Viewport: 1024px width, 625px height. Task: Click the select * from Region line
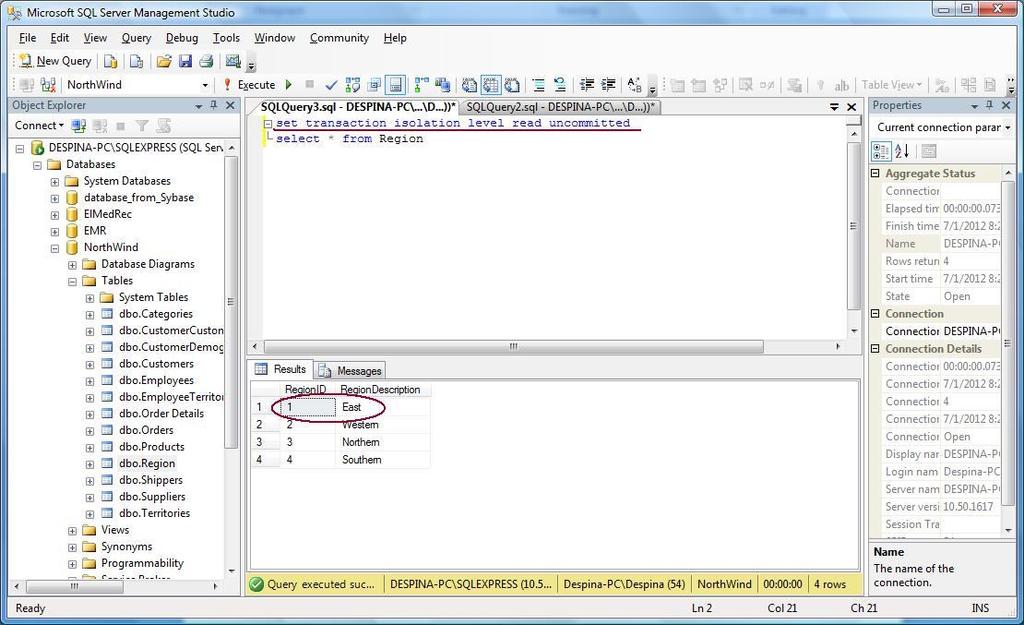pos(349,138)
